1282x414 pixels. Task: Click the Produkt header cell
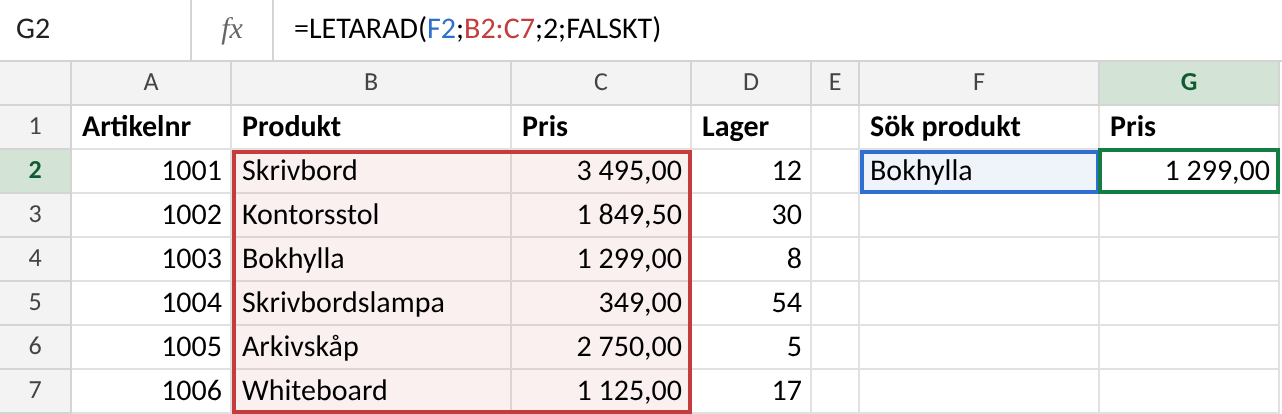(371, 127)
